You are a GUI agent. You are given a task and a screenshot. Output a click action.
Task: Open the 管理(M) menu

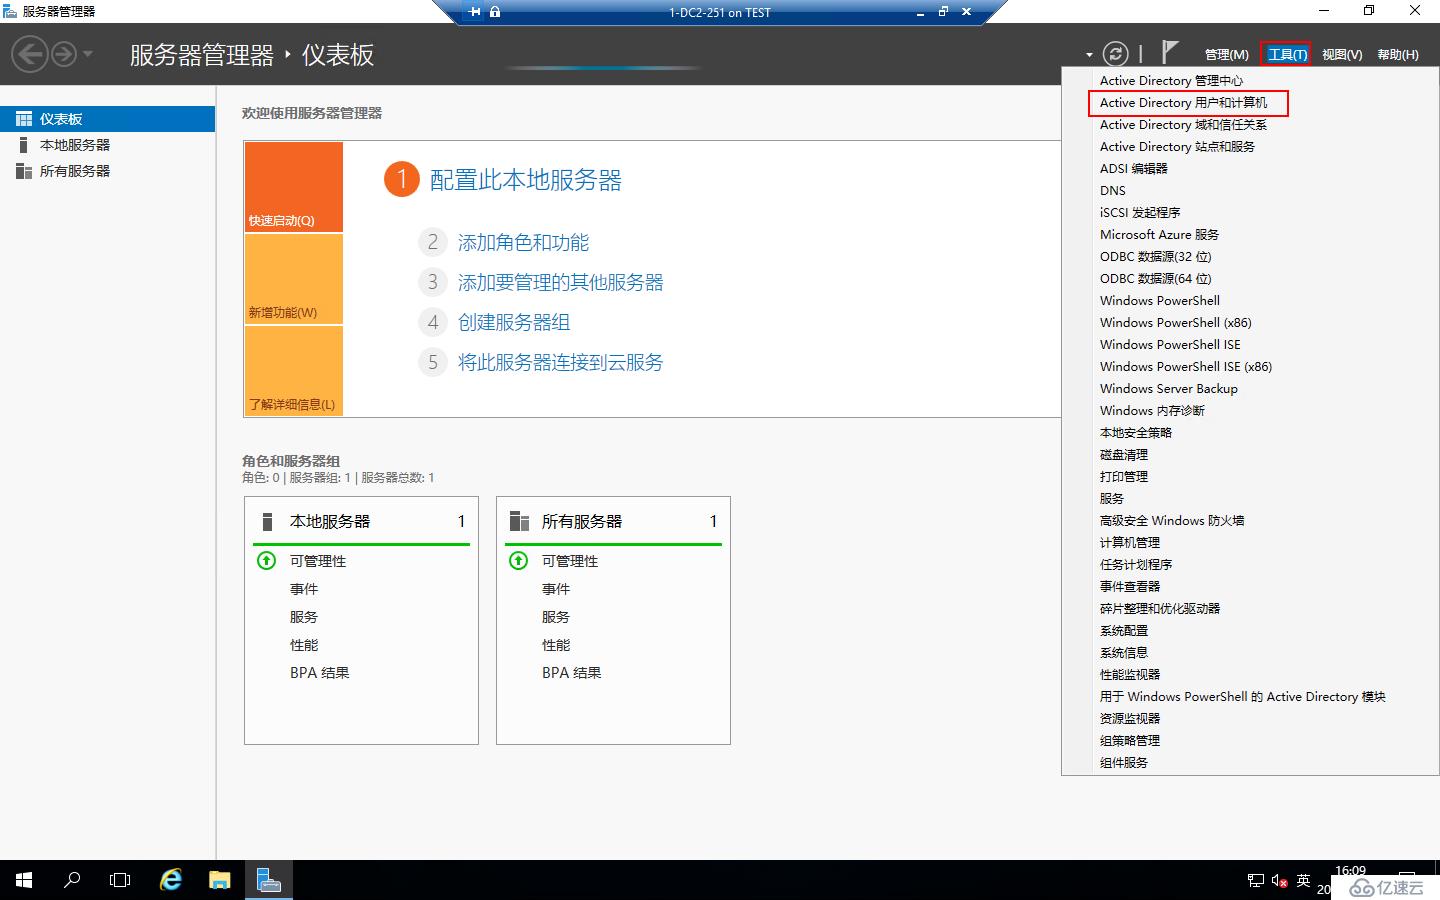point(1226,55)
